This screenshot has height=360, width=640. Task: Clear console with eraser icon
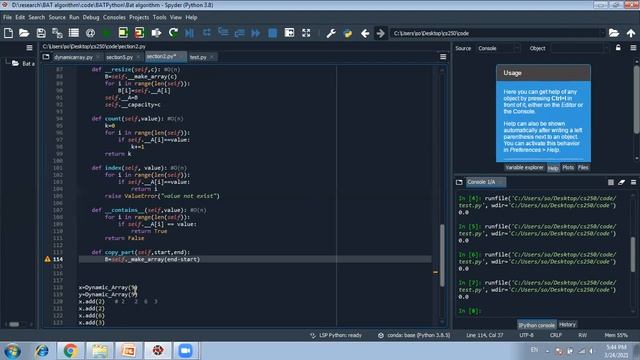622,182
